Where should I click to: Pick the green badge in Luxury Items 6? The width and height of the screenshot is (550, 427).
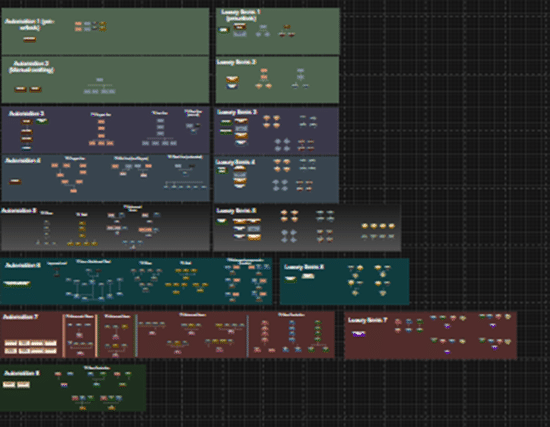(290, 279)
